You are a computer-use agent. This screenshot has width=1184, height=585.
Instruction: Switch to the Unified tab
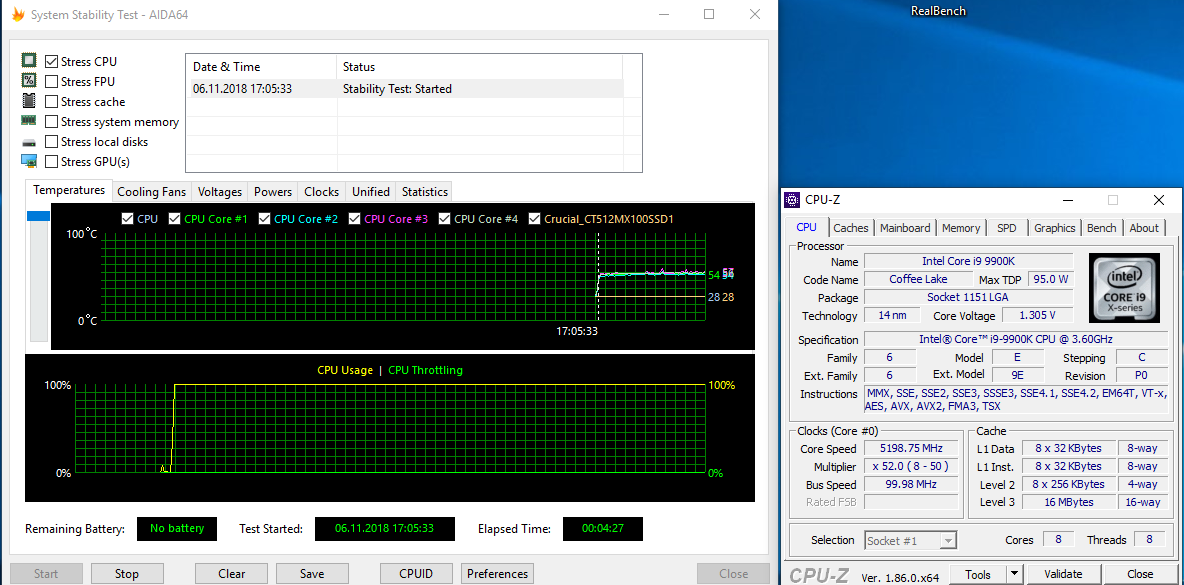(x=371, y=192)
